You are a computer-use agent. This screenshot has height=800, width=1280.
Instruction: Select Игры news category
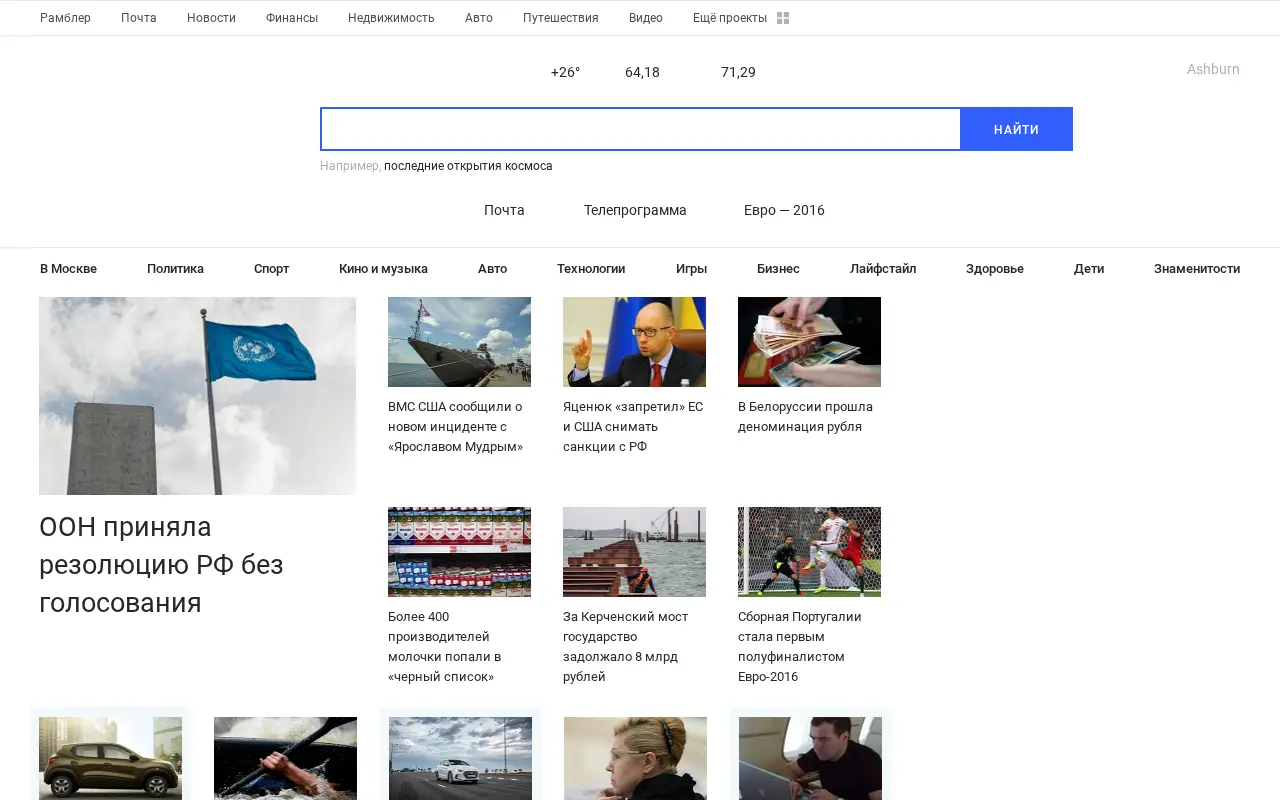click(691, 269)
